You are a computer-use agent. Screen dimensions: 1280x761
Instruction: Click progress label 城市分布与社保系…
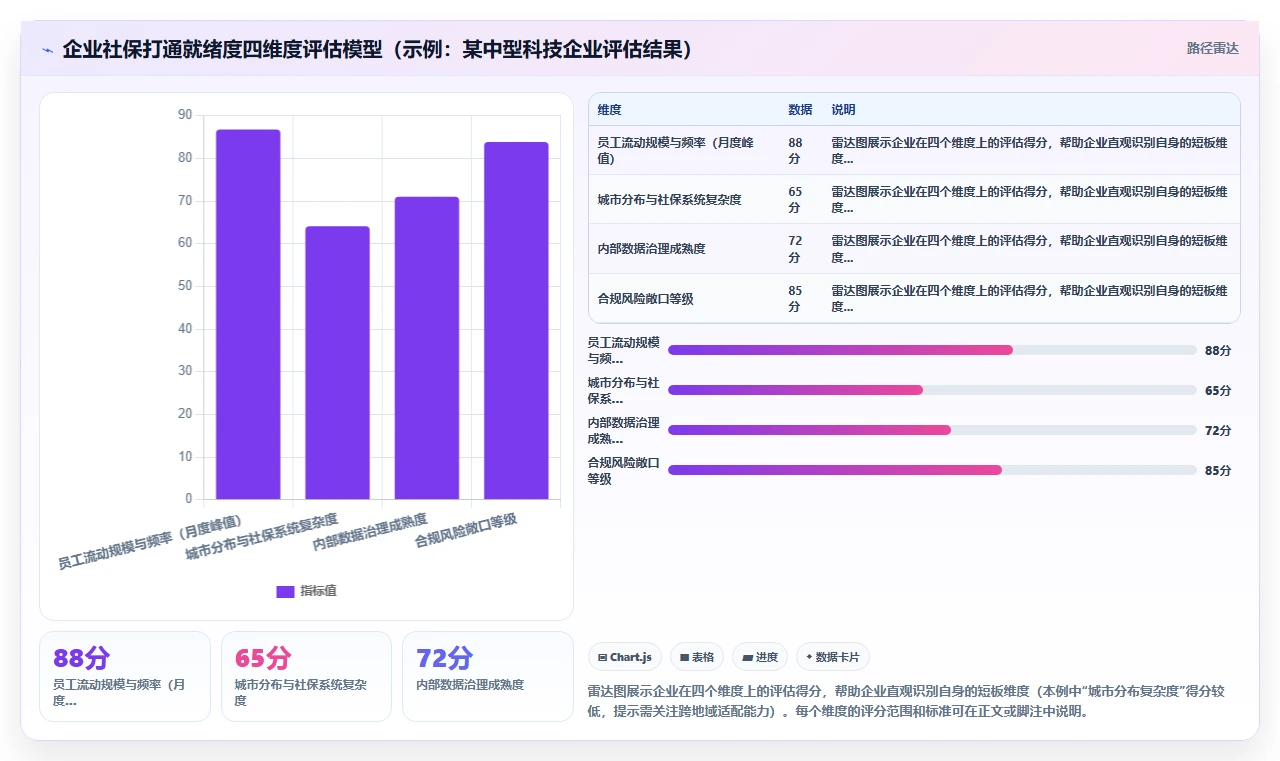tap(624, 390)
